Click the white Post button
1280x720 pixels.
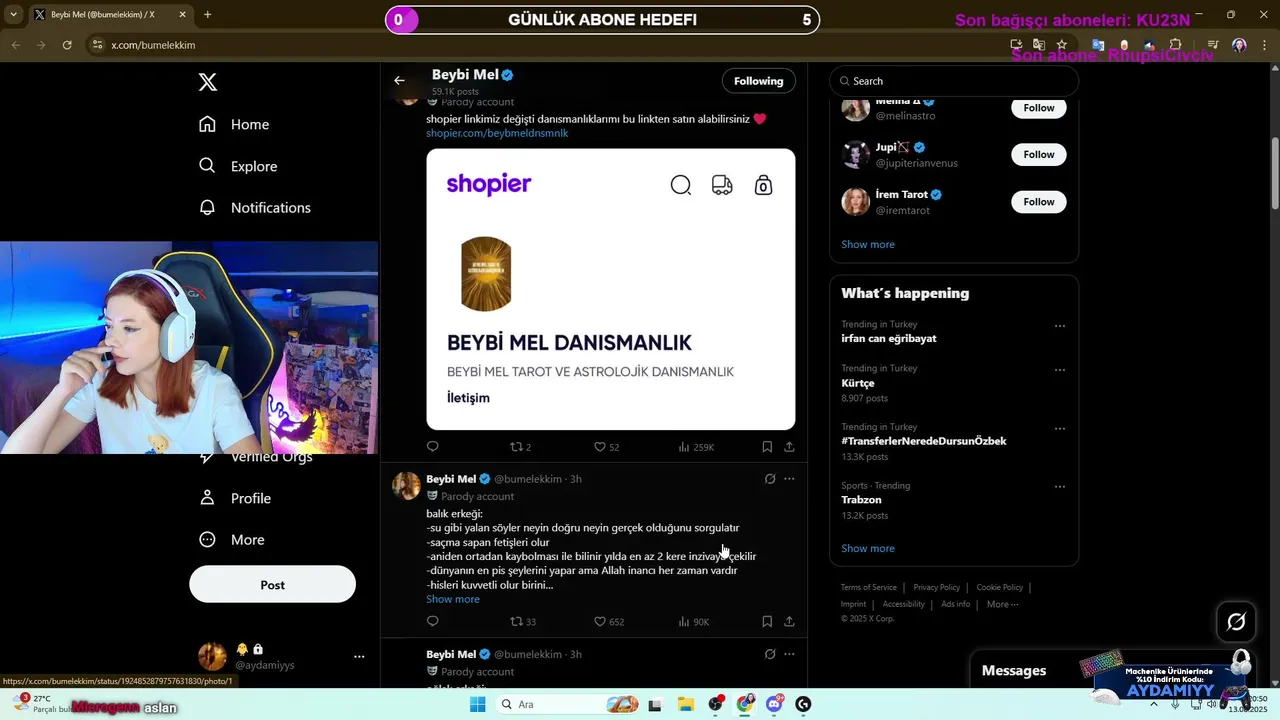(272, 585)
